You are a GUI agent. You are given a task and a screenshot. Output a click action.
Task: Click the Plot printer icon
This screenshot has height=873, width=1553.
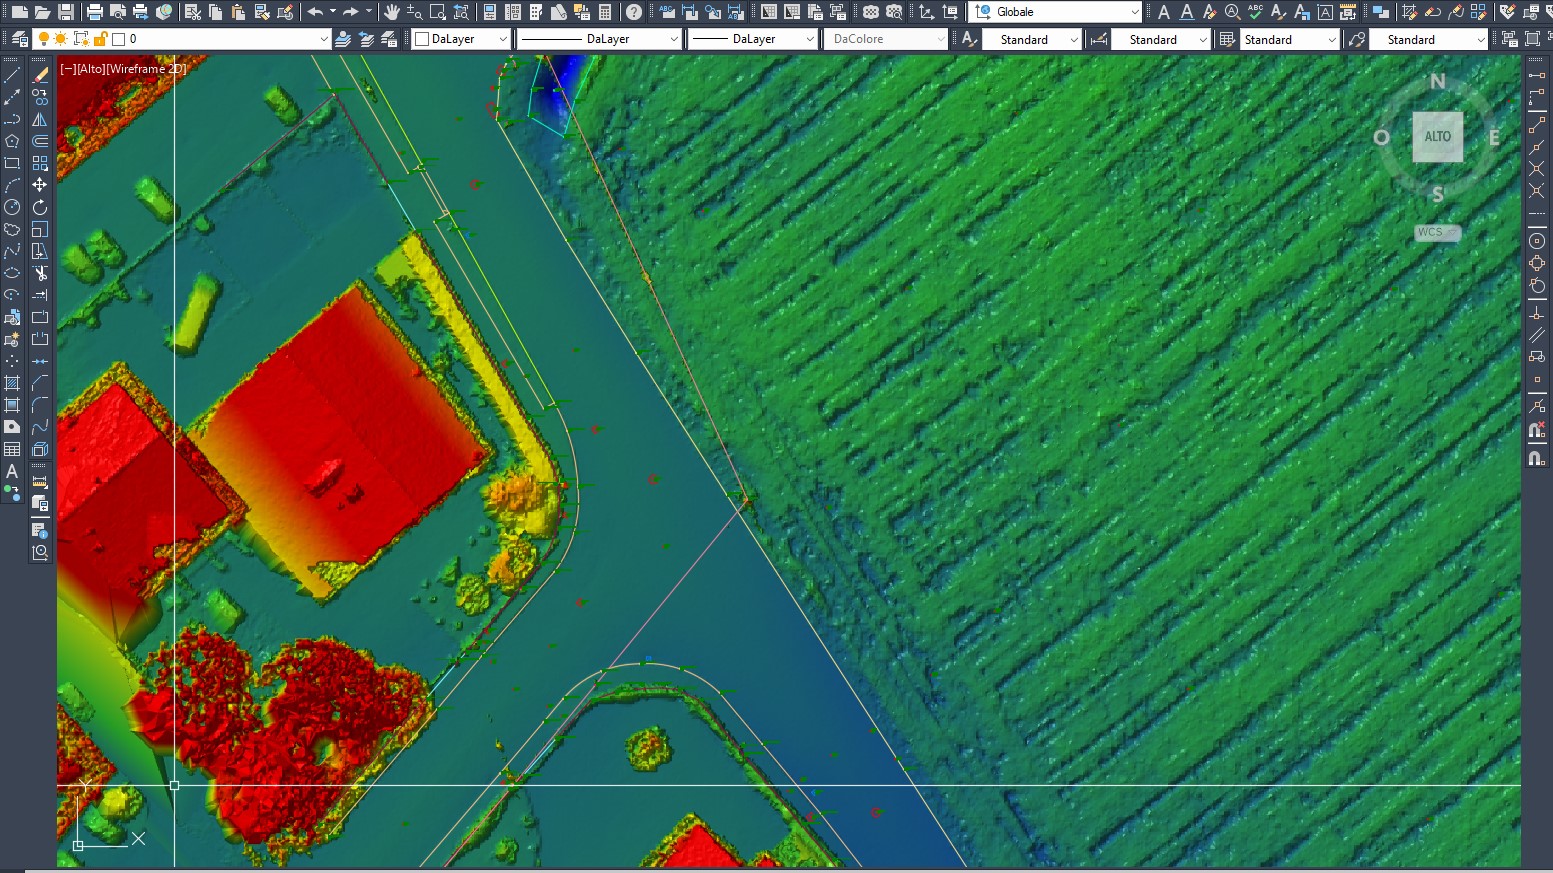click(95, 12)
